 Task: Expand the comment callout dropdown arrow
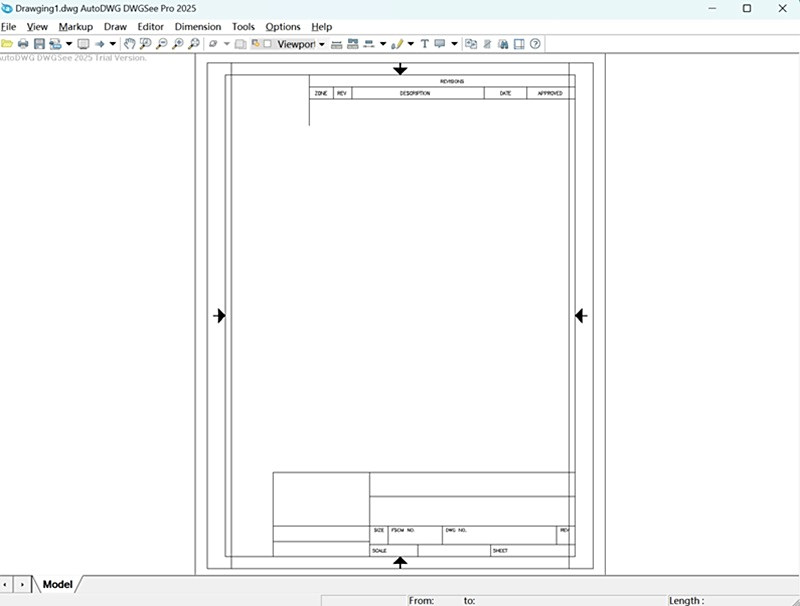click(454, 44)
